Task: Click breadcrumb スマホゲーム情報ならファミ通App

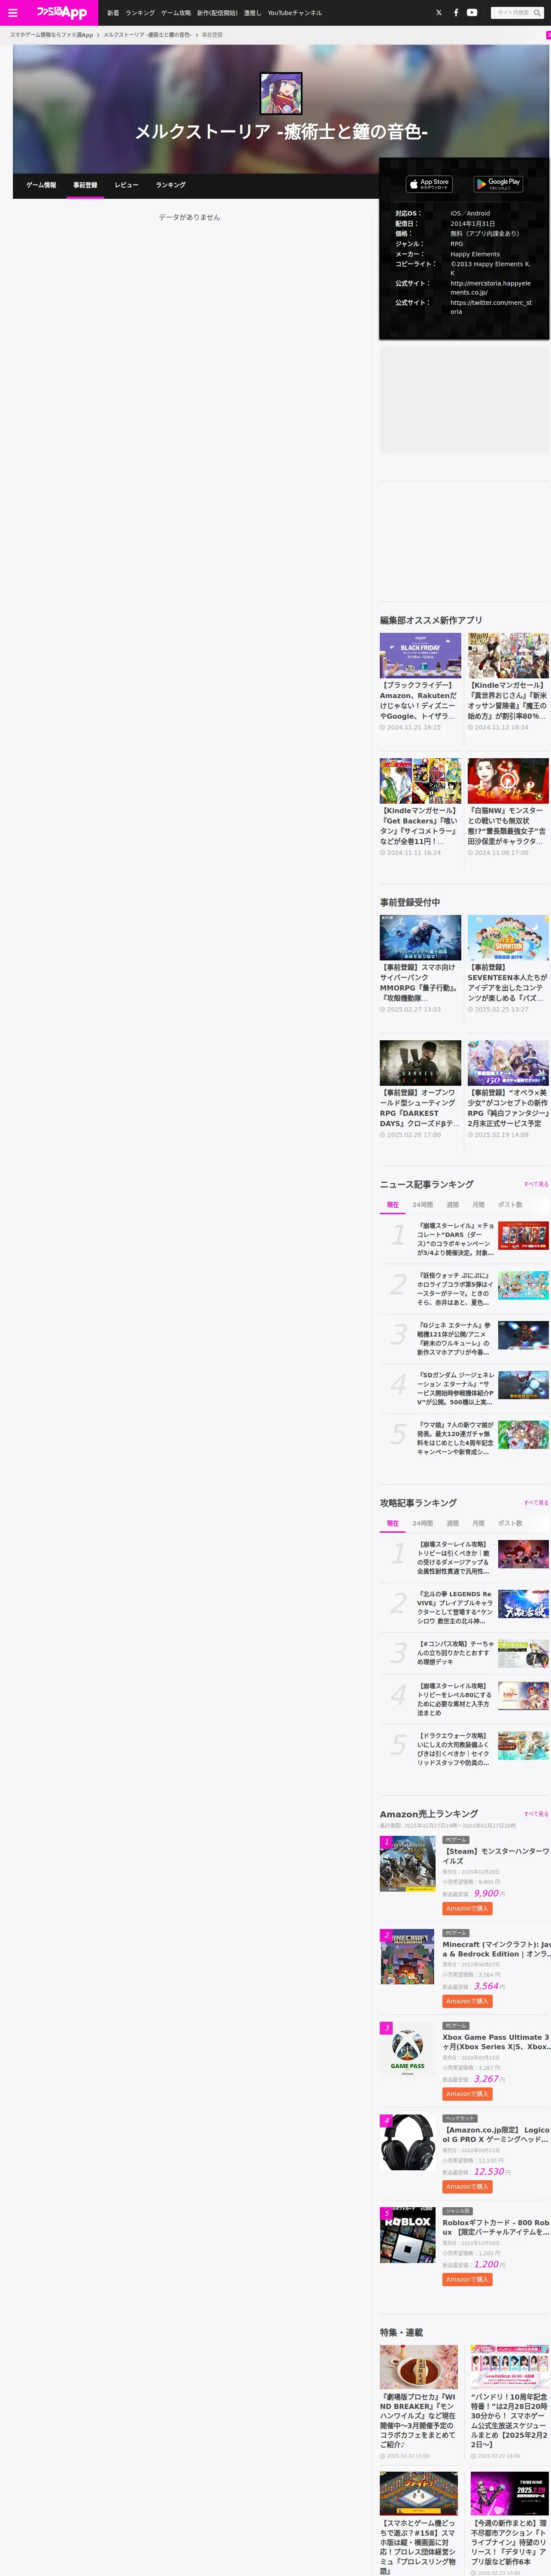Action: pos(51,35)
